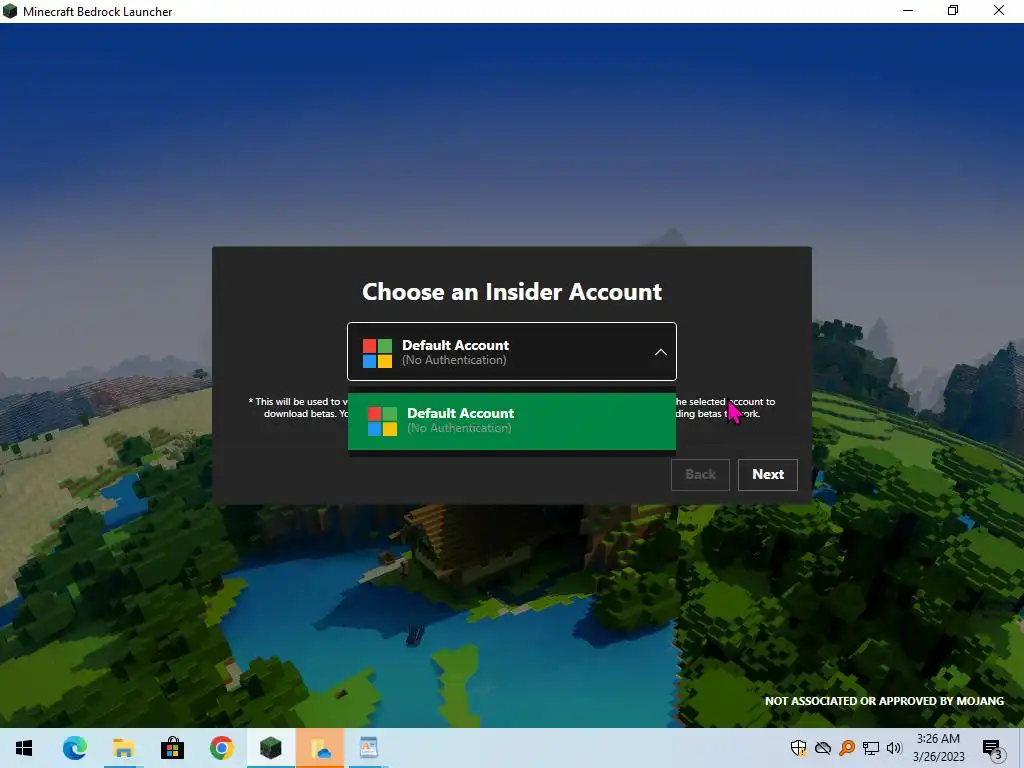Image resolution: width=1024 pixels, height=768 pixels.
Task: Launch Microsoft Edge from the taskbar
Action: point(74,748)
